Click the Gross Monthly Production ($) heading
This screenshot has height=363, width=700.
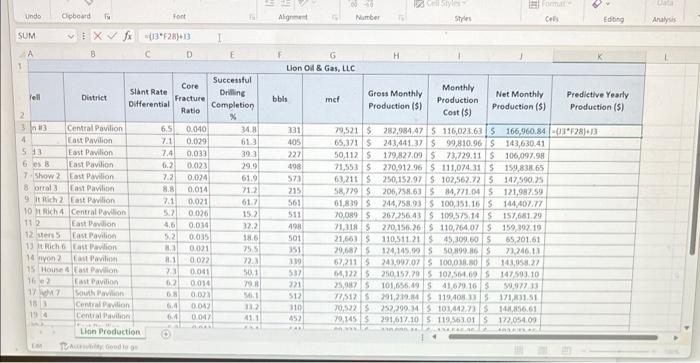(x=395, y=100)
